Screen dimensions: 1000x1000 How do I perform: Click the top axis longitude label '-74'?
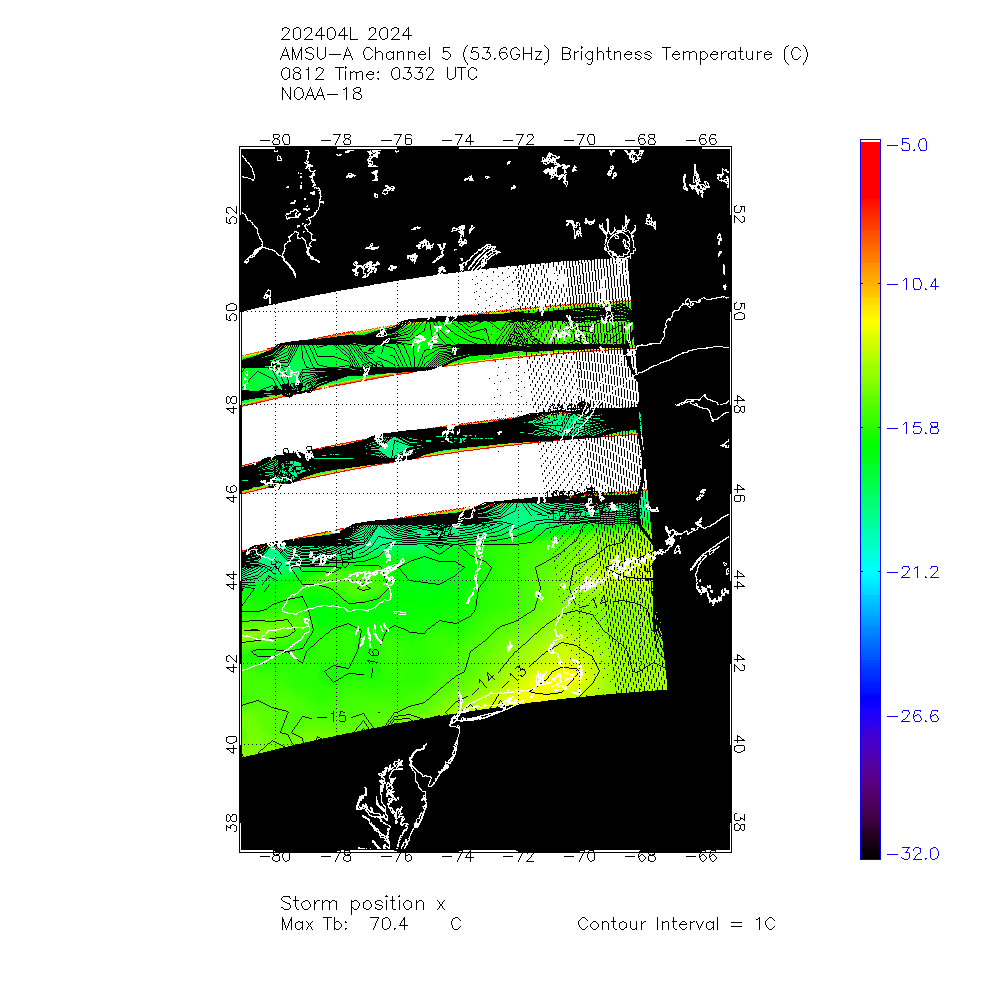click(x=457, y=139)
